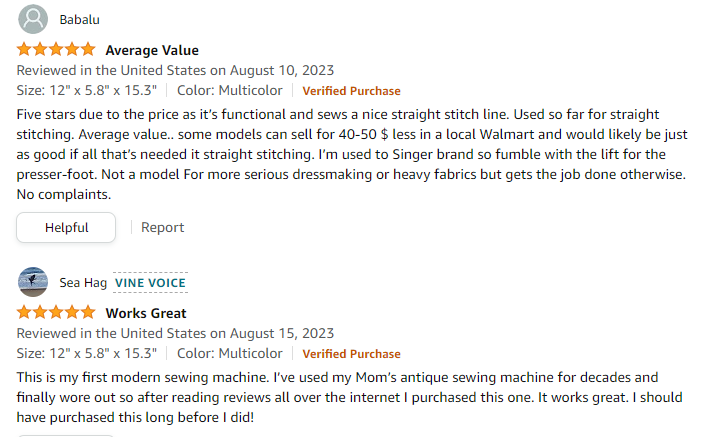708x437 pixels.
Task: Click Verified Purchase on Babalu's review
Action: (351, 91)
